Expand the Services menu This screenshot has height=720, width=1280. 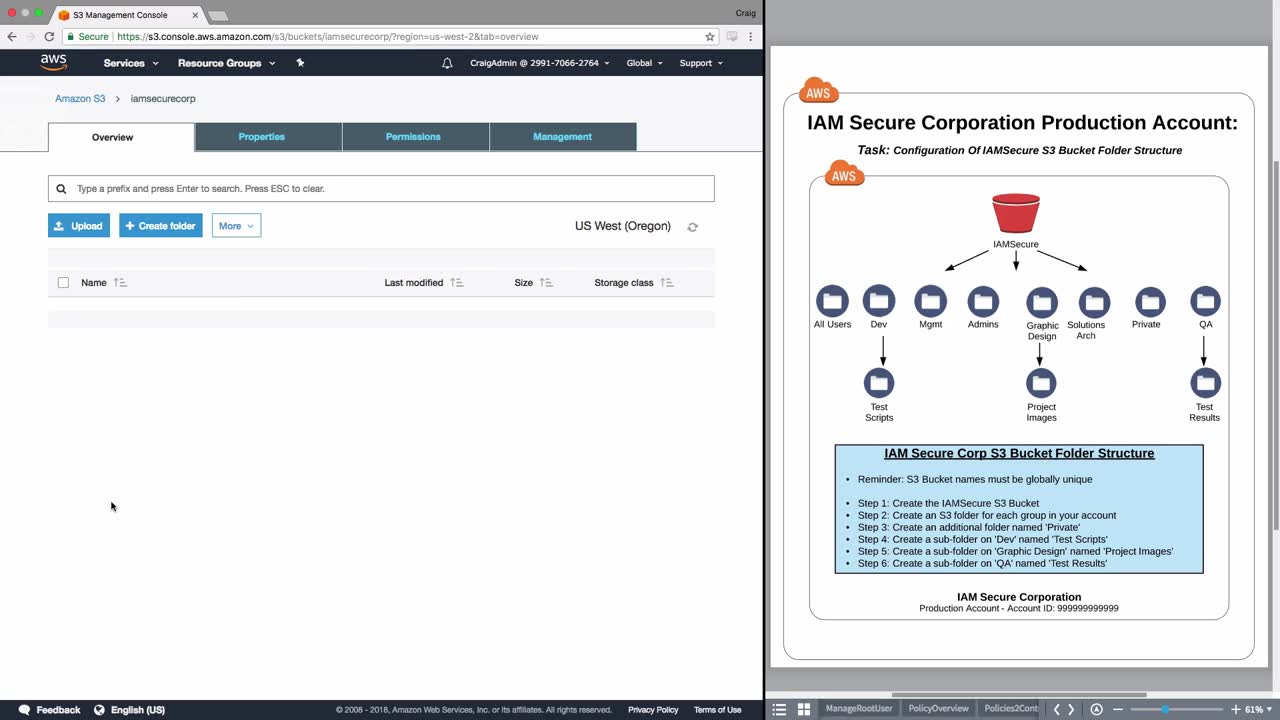tap(131, 63)
